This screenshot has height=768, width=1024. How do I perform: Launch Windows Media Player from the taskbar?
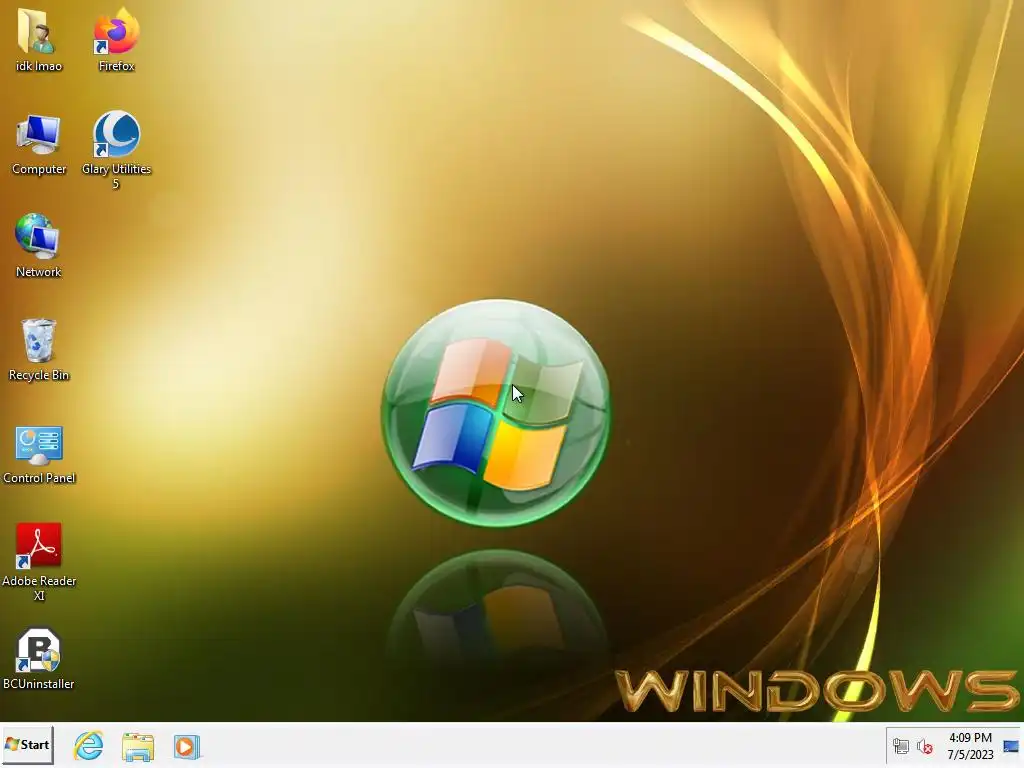tap(186, 746)
